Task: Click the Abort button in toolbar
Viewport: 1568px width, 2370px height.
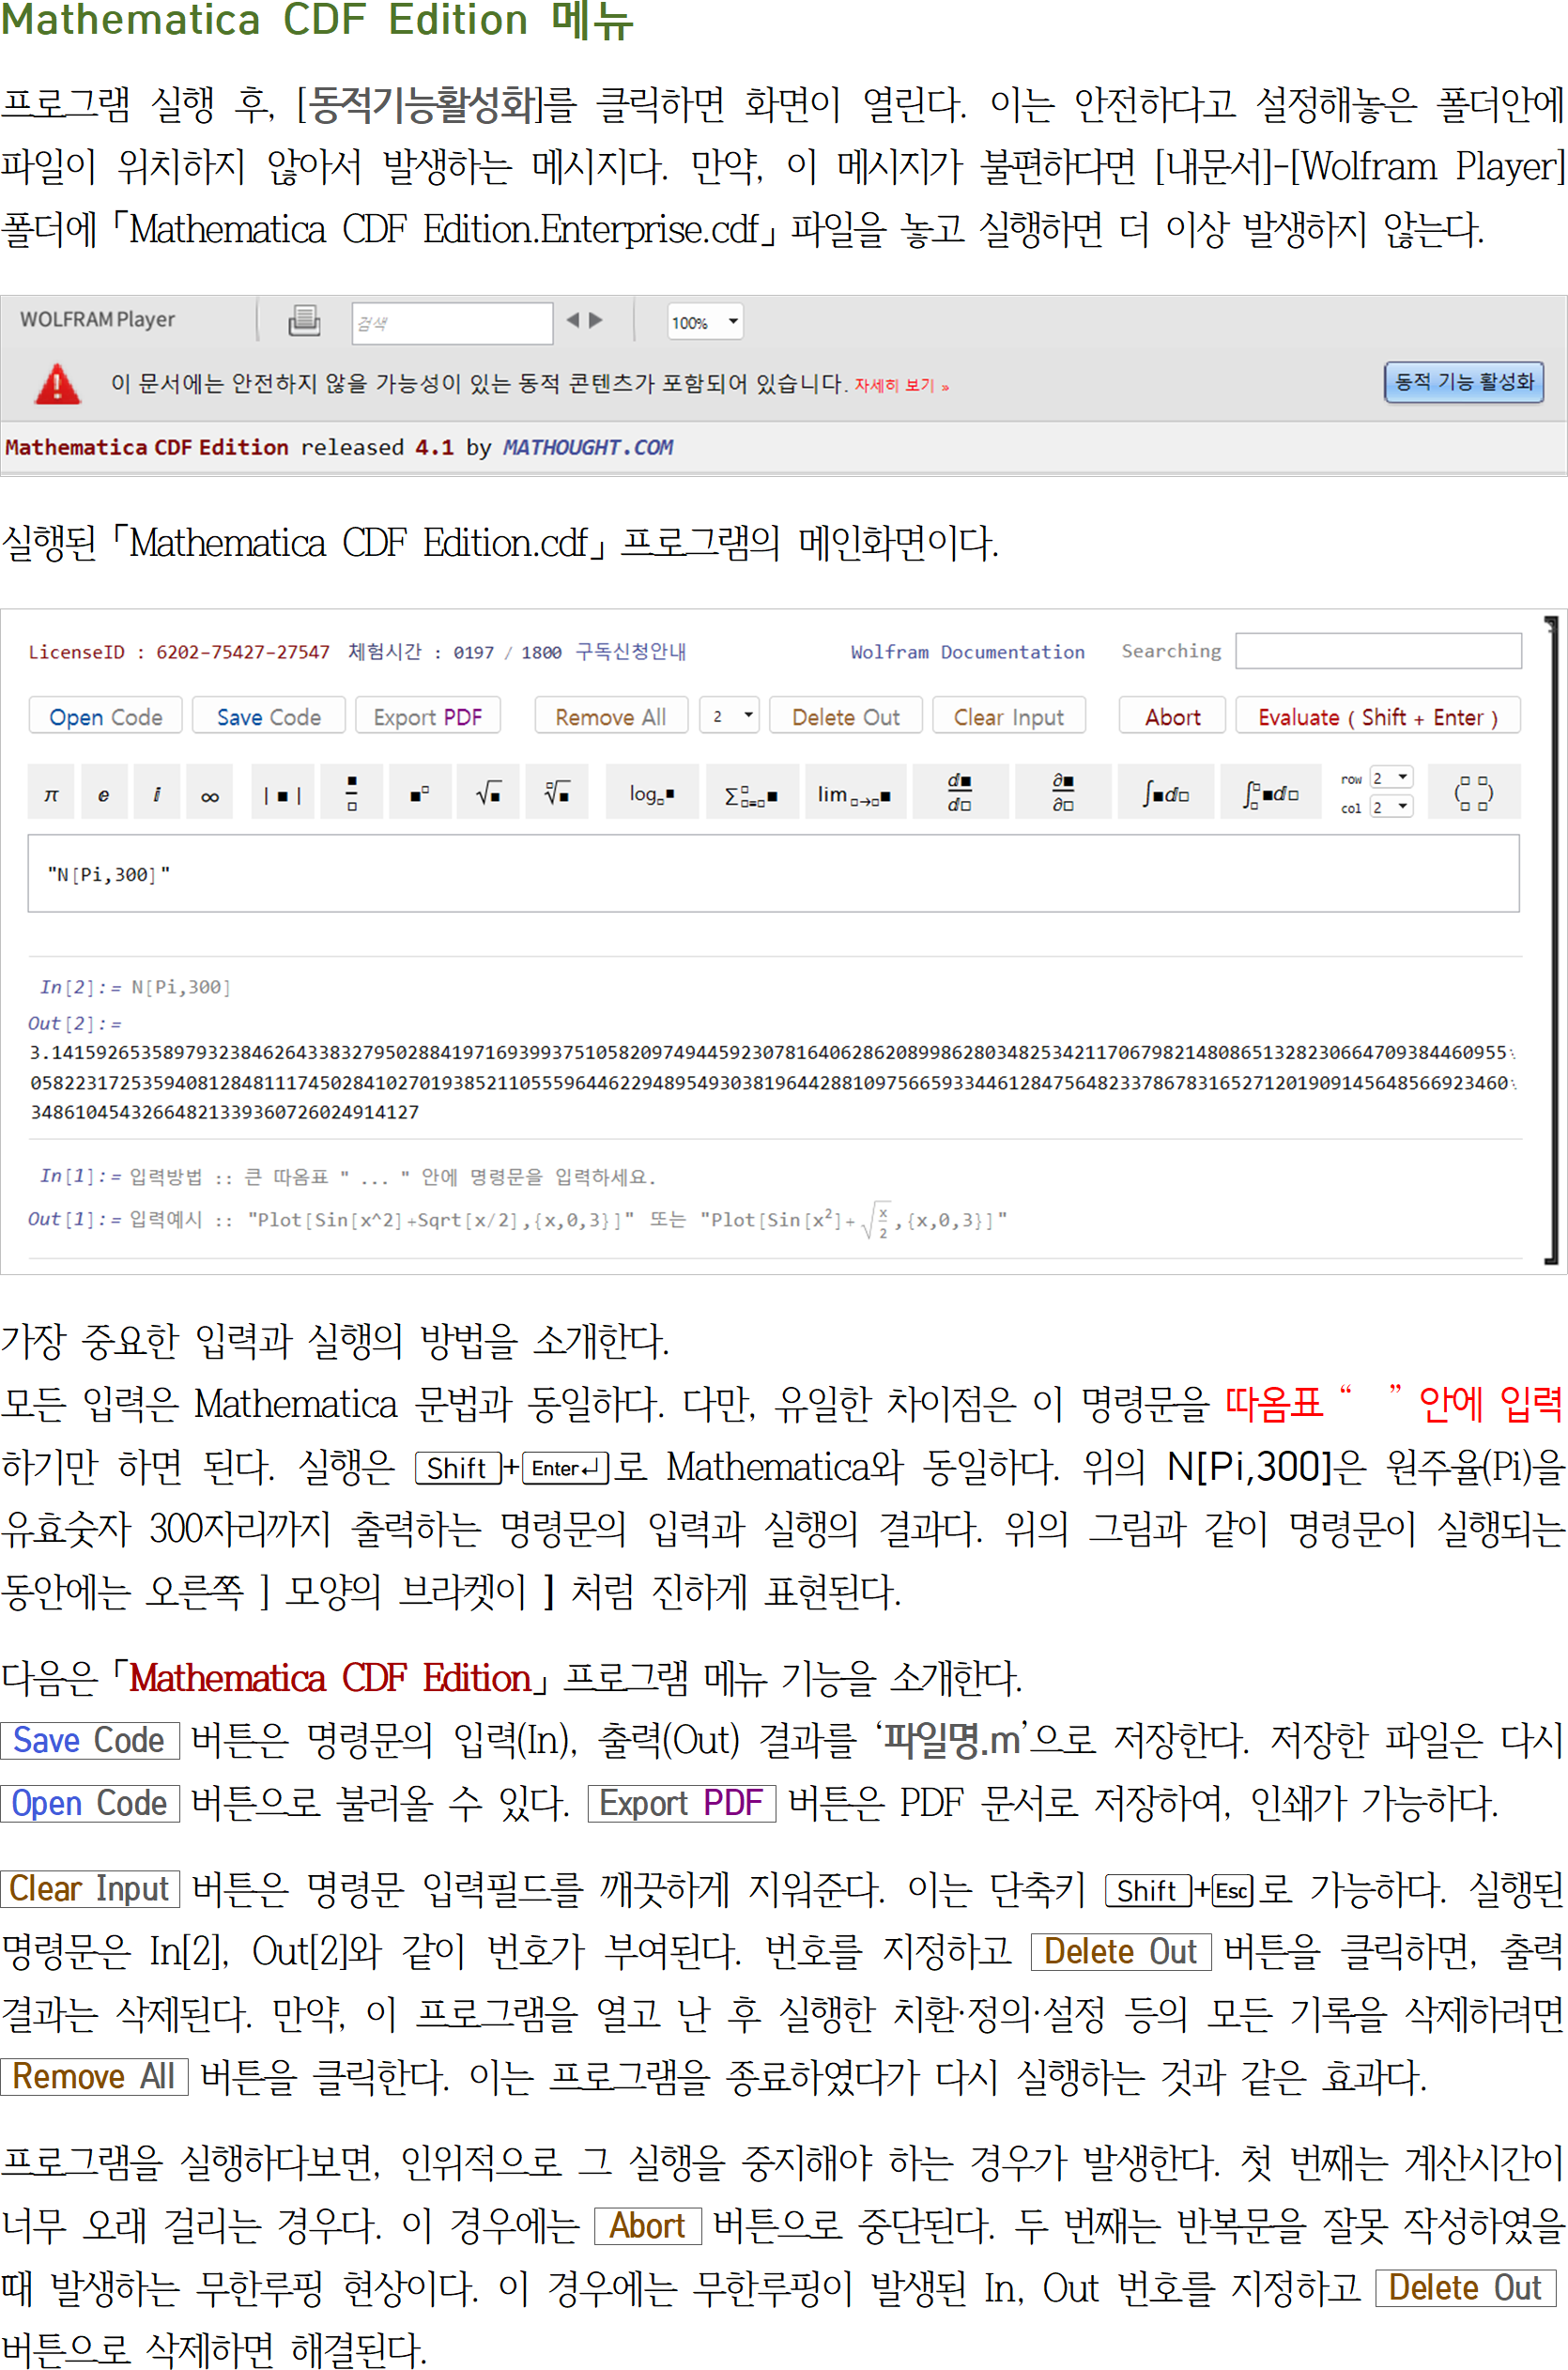Action: point(1172,716)
